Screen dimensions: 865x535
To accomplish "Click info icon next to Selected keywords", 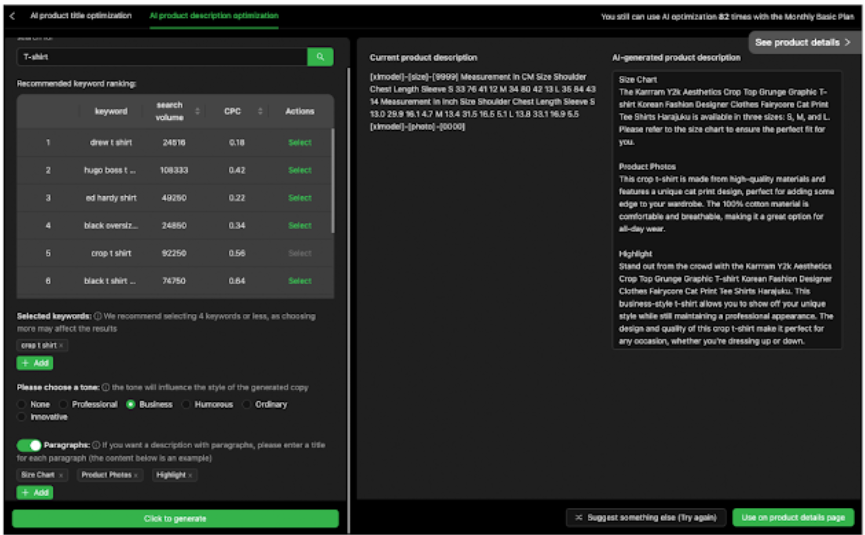I will tap(98, 316).
